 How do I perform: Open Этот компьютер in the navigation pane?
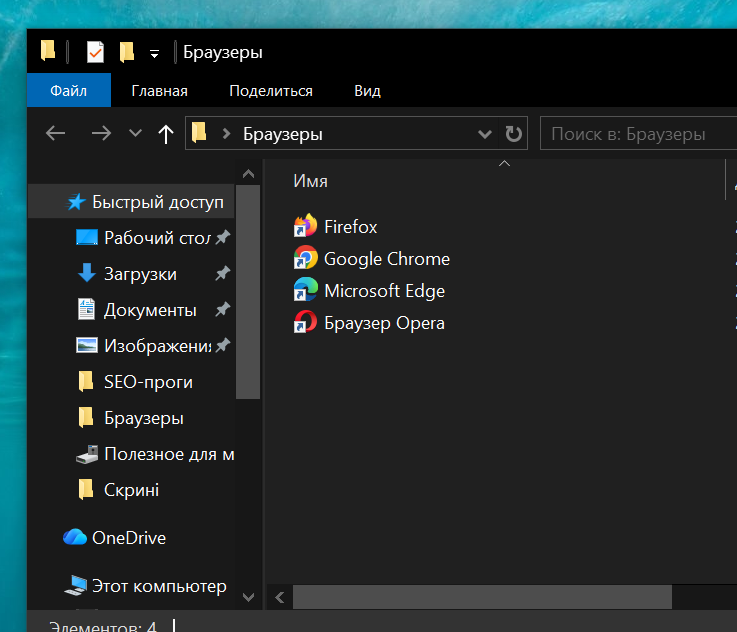[159, 586]
